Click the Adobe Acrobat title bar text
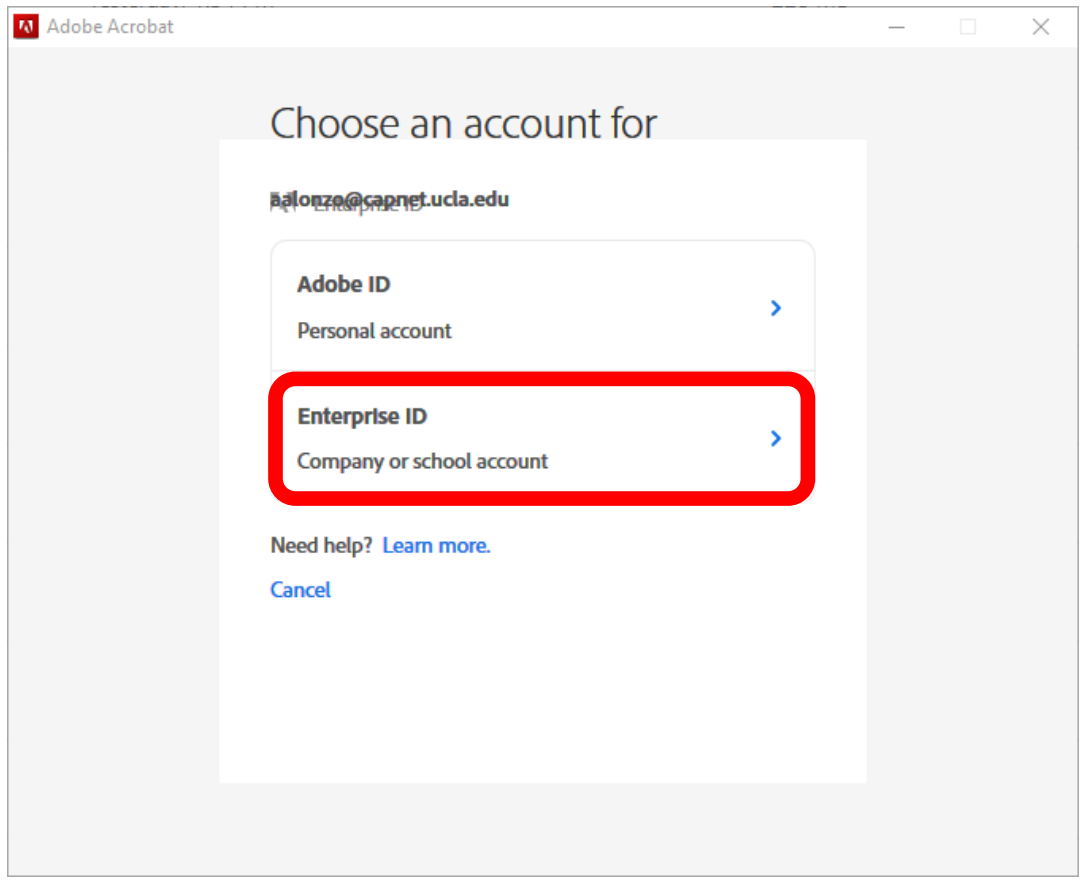1086x884 pixels. pyautogui.click(x=110, y=26)
